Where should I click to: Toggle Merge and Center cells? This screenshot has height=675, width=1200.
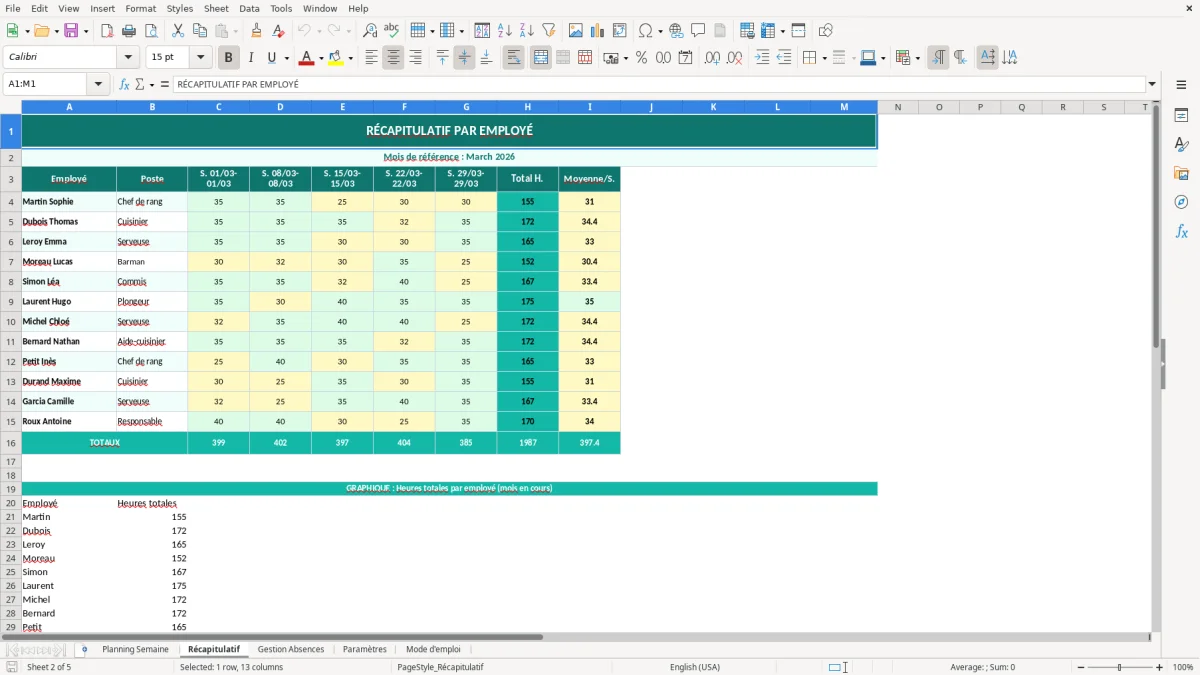pyautogui.click(x=541, y=58)
